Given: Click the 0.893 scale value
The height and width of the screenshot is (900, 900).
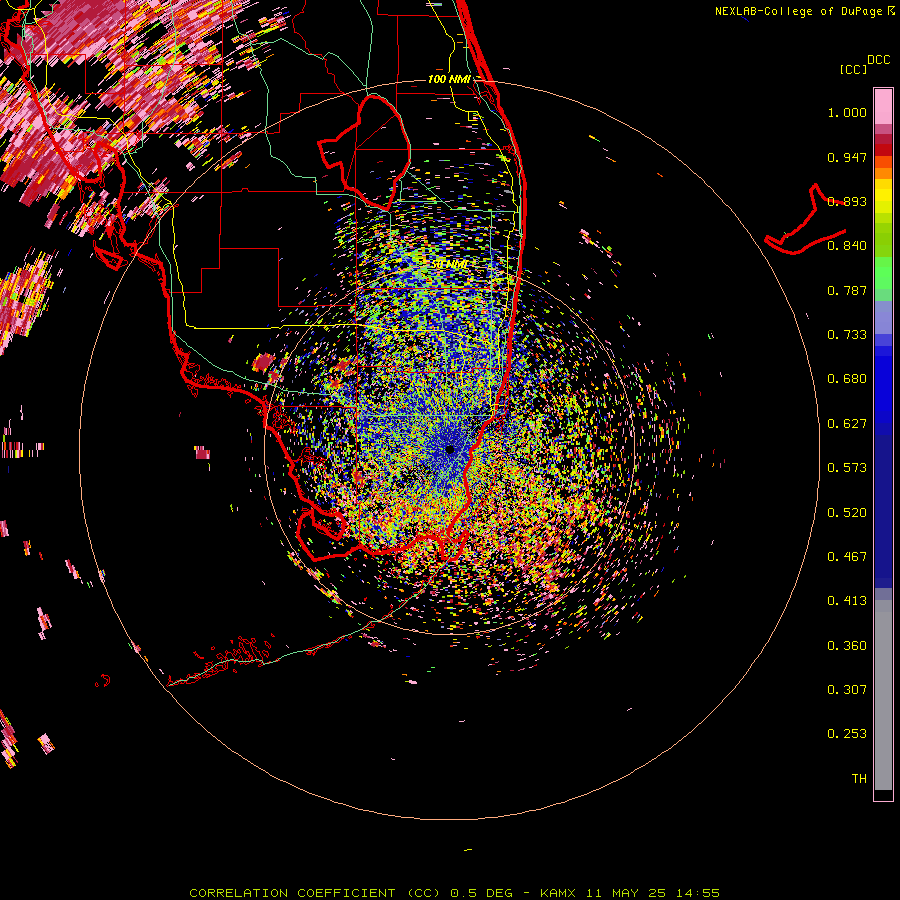Looking at the screenshot, I should (x=847, y=201).
